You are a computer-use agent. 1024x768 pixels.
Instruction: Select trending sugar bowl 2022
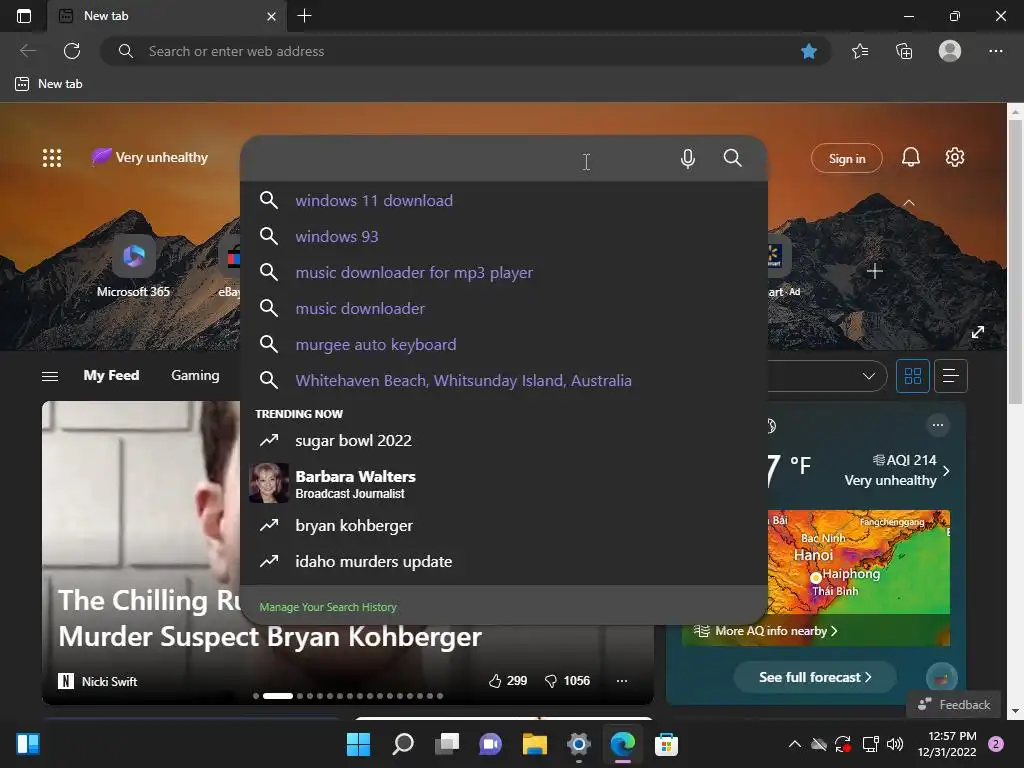tap(504, 441)
